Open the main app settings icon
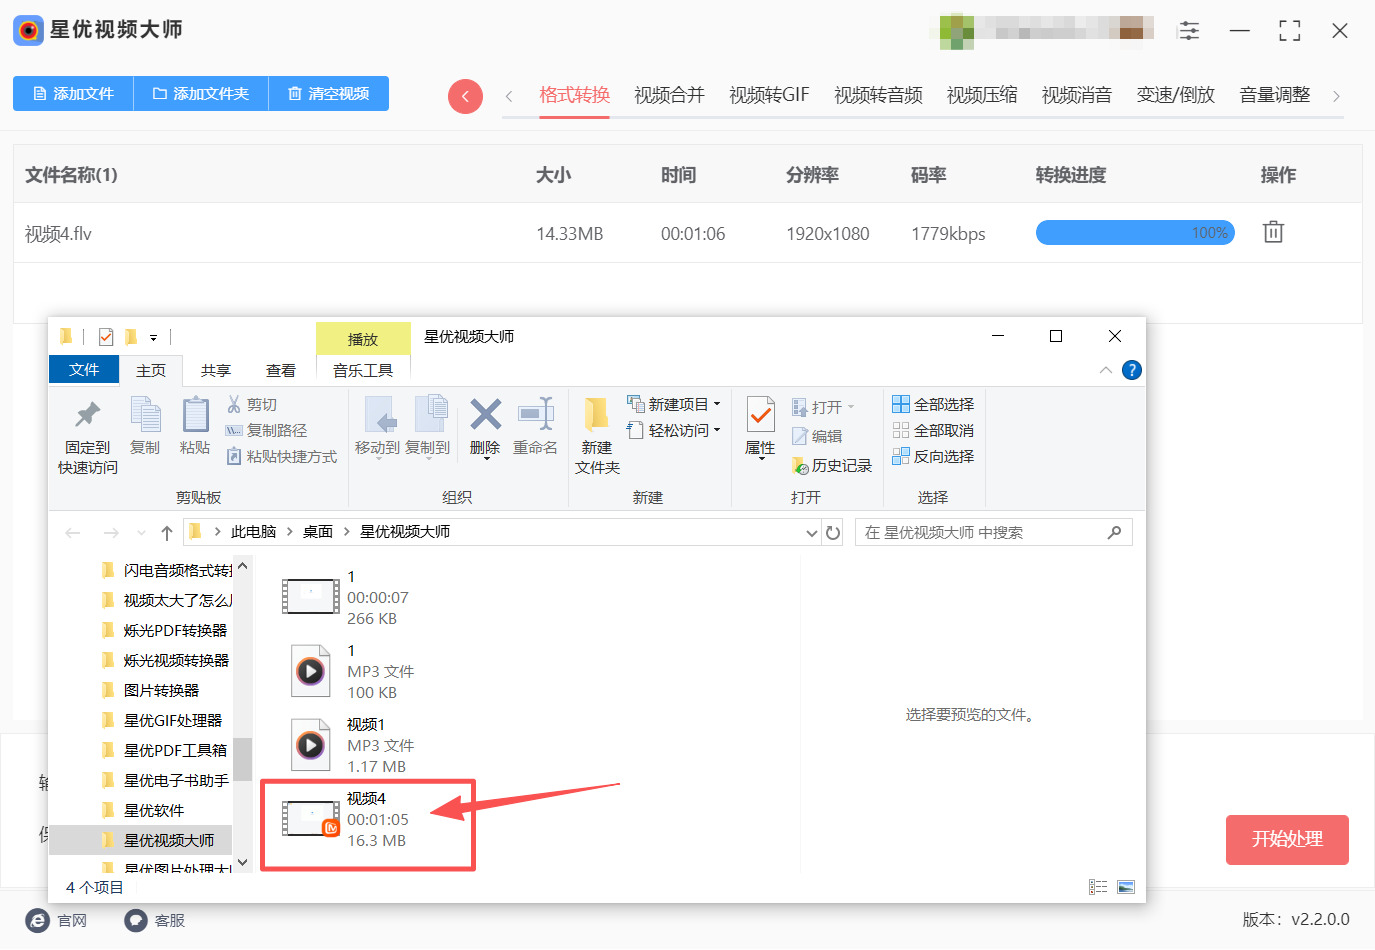Viewport: 1375px width, 950px height. click(x=1189, y=31)
